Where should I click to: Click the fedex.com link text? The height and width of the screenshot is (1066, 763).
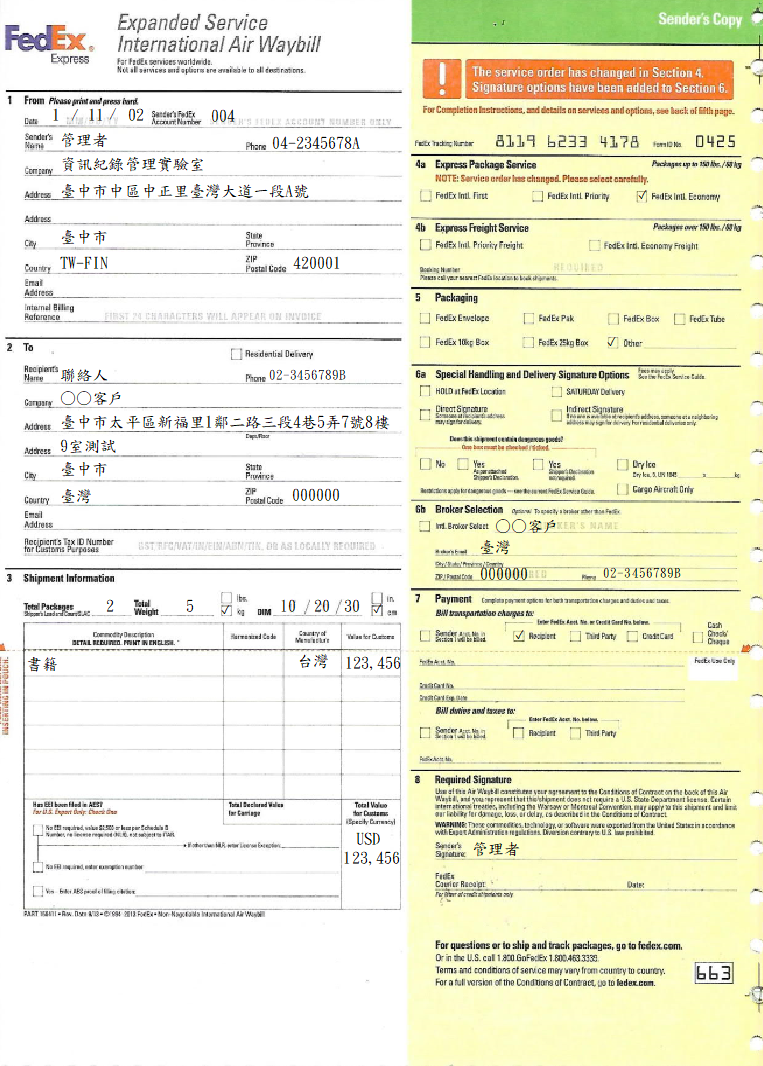660,946
